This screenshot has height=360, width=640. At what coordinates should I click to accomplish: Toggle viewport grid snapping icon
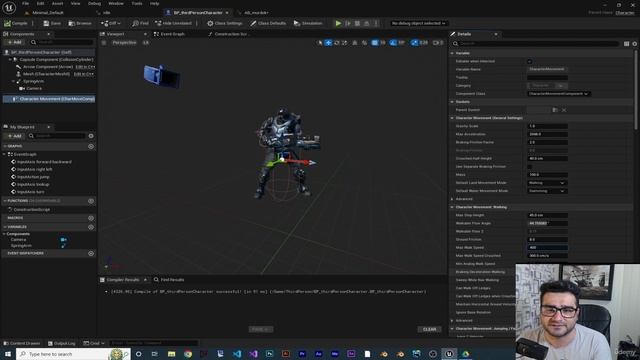(375, 42)
